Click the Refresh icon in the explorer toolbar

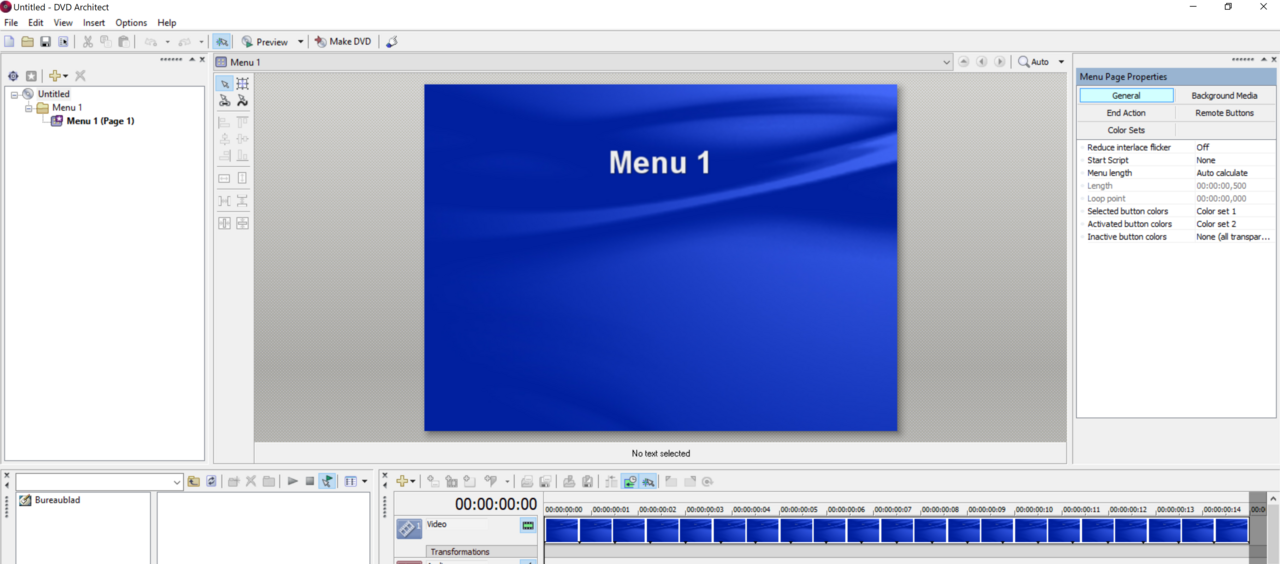click(x=211, y=481)
